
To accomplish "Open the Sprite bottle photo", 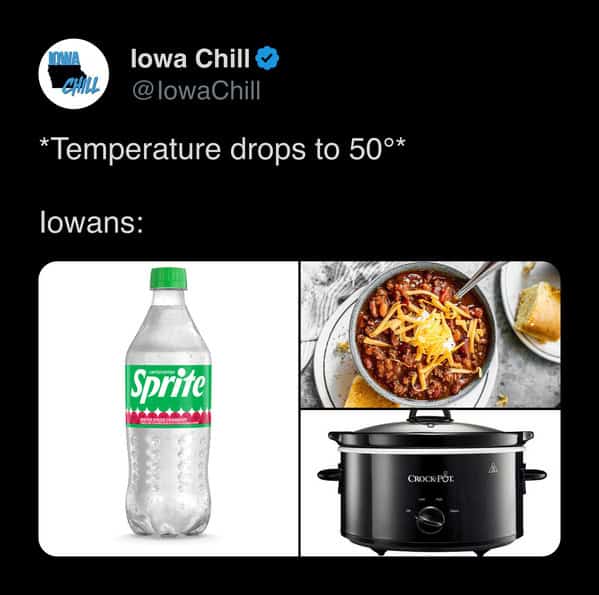I will point(168,408).
